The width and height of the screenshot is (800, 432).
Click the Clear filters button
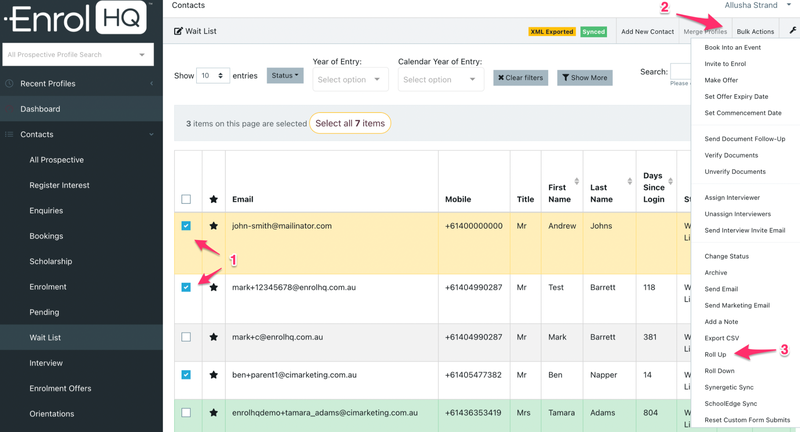click(520, 77)
